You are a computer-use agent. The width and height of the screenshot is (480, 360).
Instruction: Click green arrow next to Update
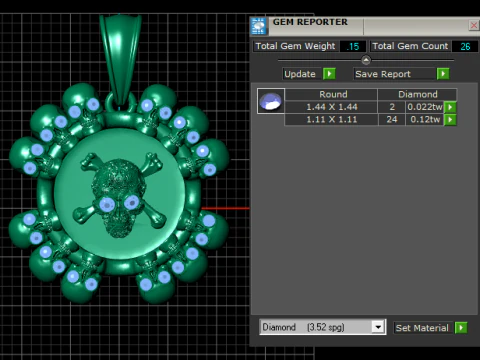329,74
